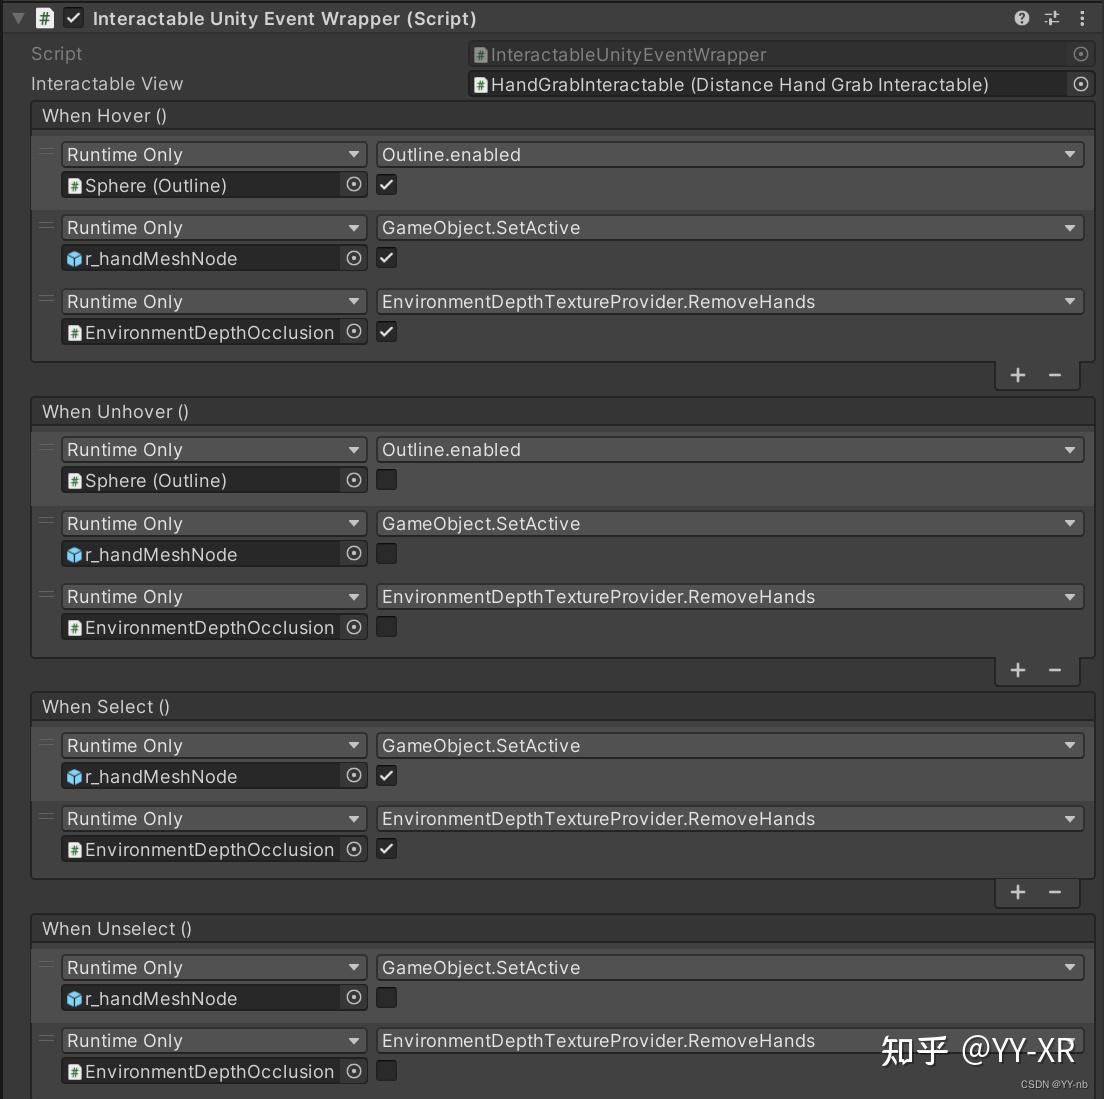Open the GameObject.SetActive function dropdown under When Select
This screenshot has height=1099, width=1104.
pyautogui.click(x=729, y=745)
